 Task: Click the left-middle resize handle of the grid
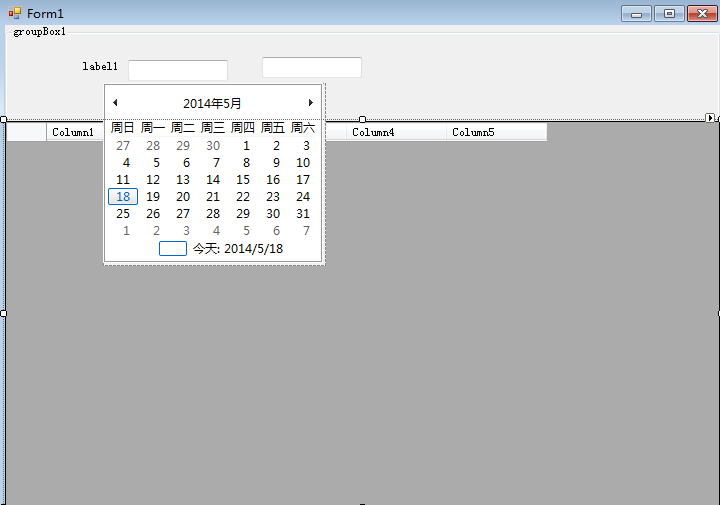pos(3,313)
